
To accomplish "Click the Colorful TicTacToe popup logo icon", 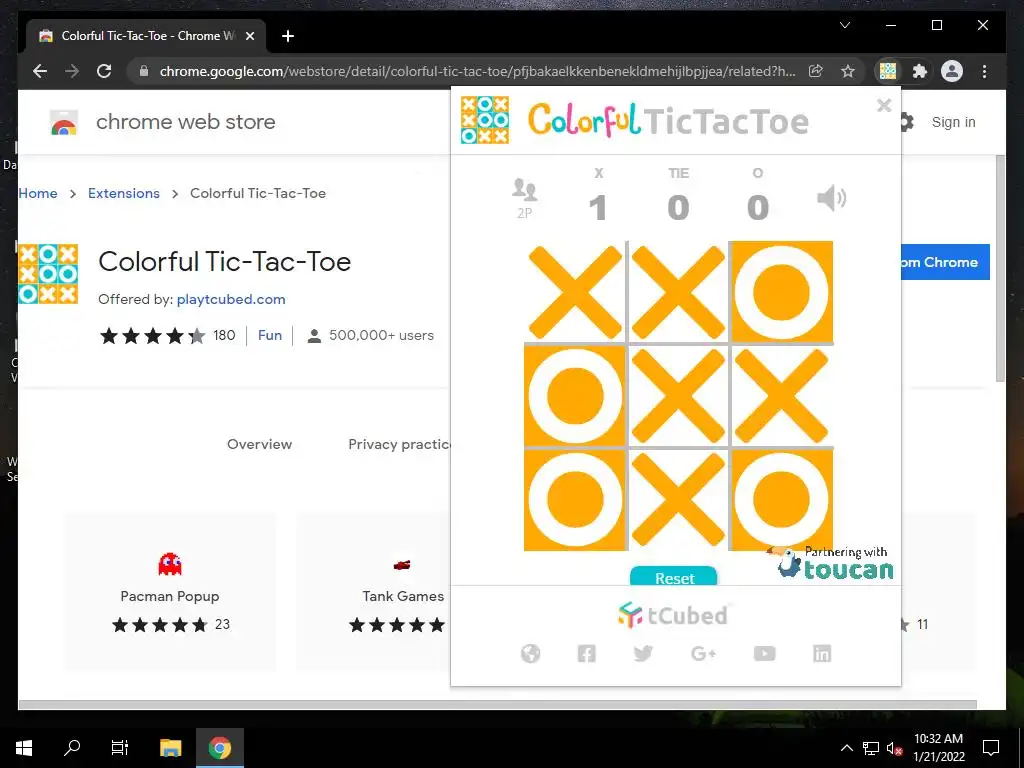I will [485, 120].
